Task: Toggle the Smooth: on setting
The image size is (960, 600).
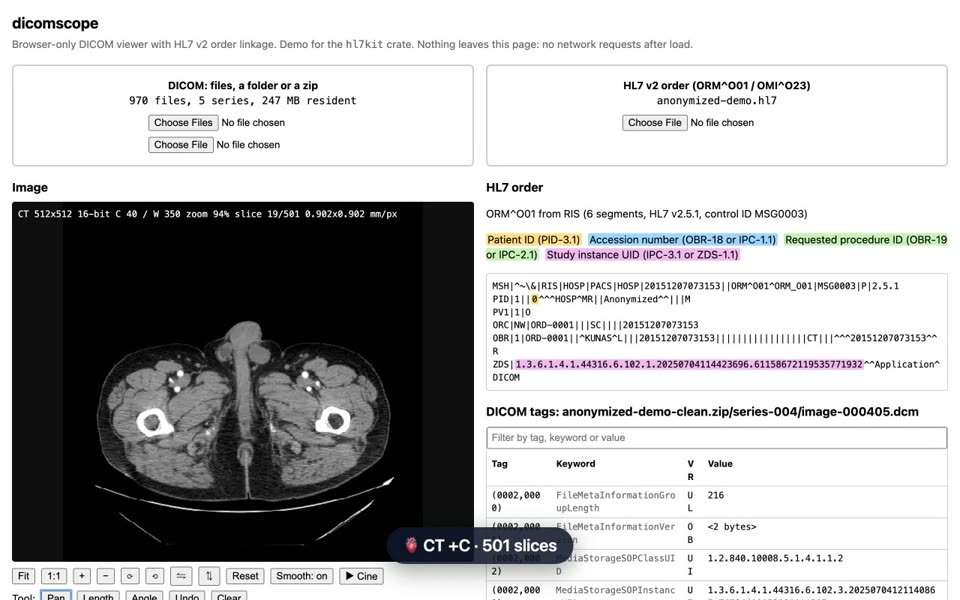Action: click(x=302, y=576)
